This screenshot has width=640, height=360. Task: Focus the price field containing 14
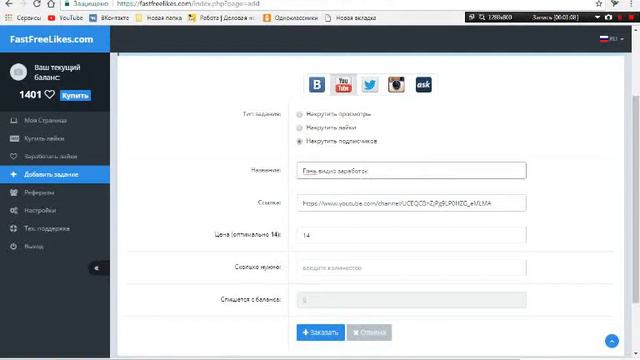pyautogui.click(x=411, y=235)
